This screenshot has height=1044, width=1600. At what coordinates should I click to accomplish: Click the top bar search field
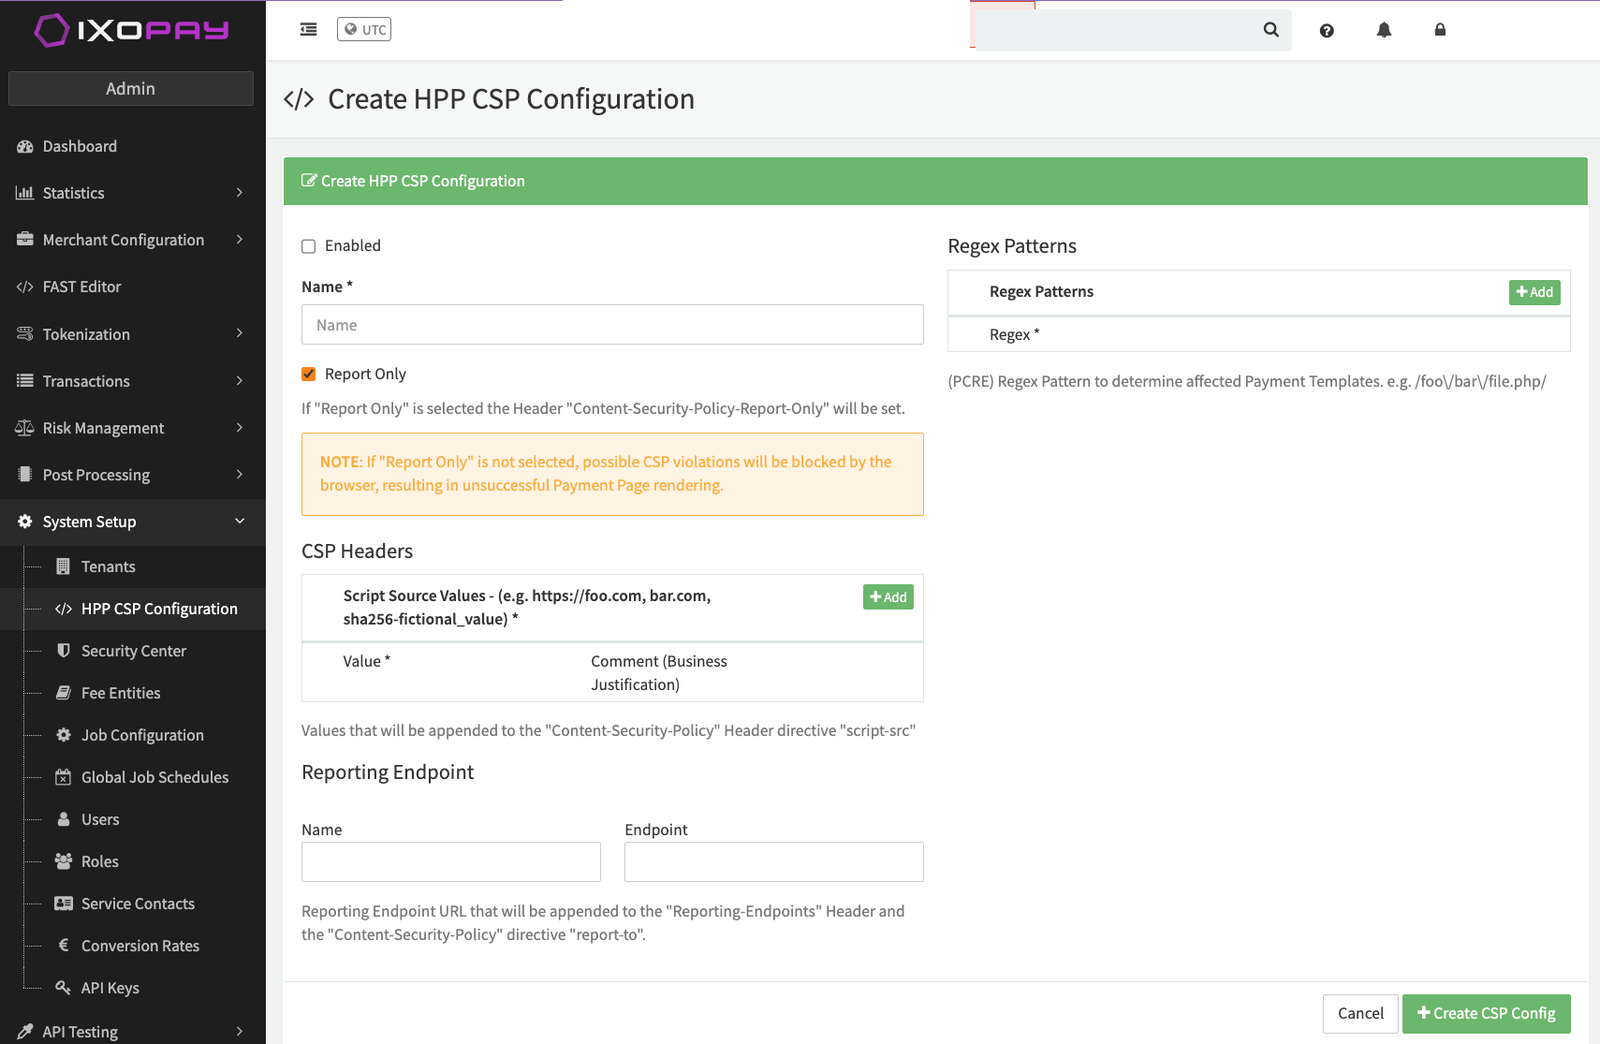(x=1115, y=30)
